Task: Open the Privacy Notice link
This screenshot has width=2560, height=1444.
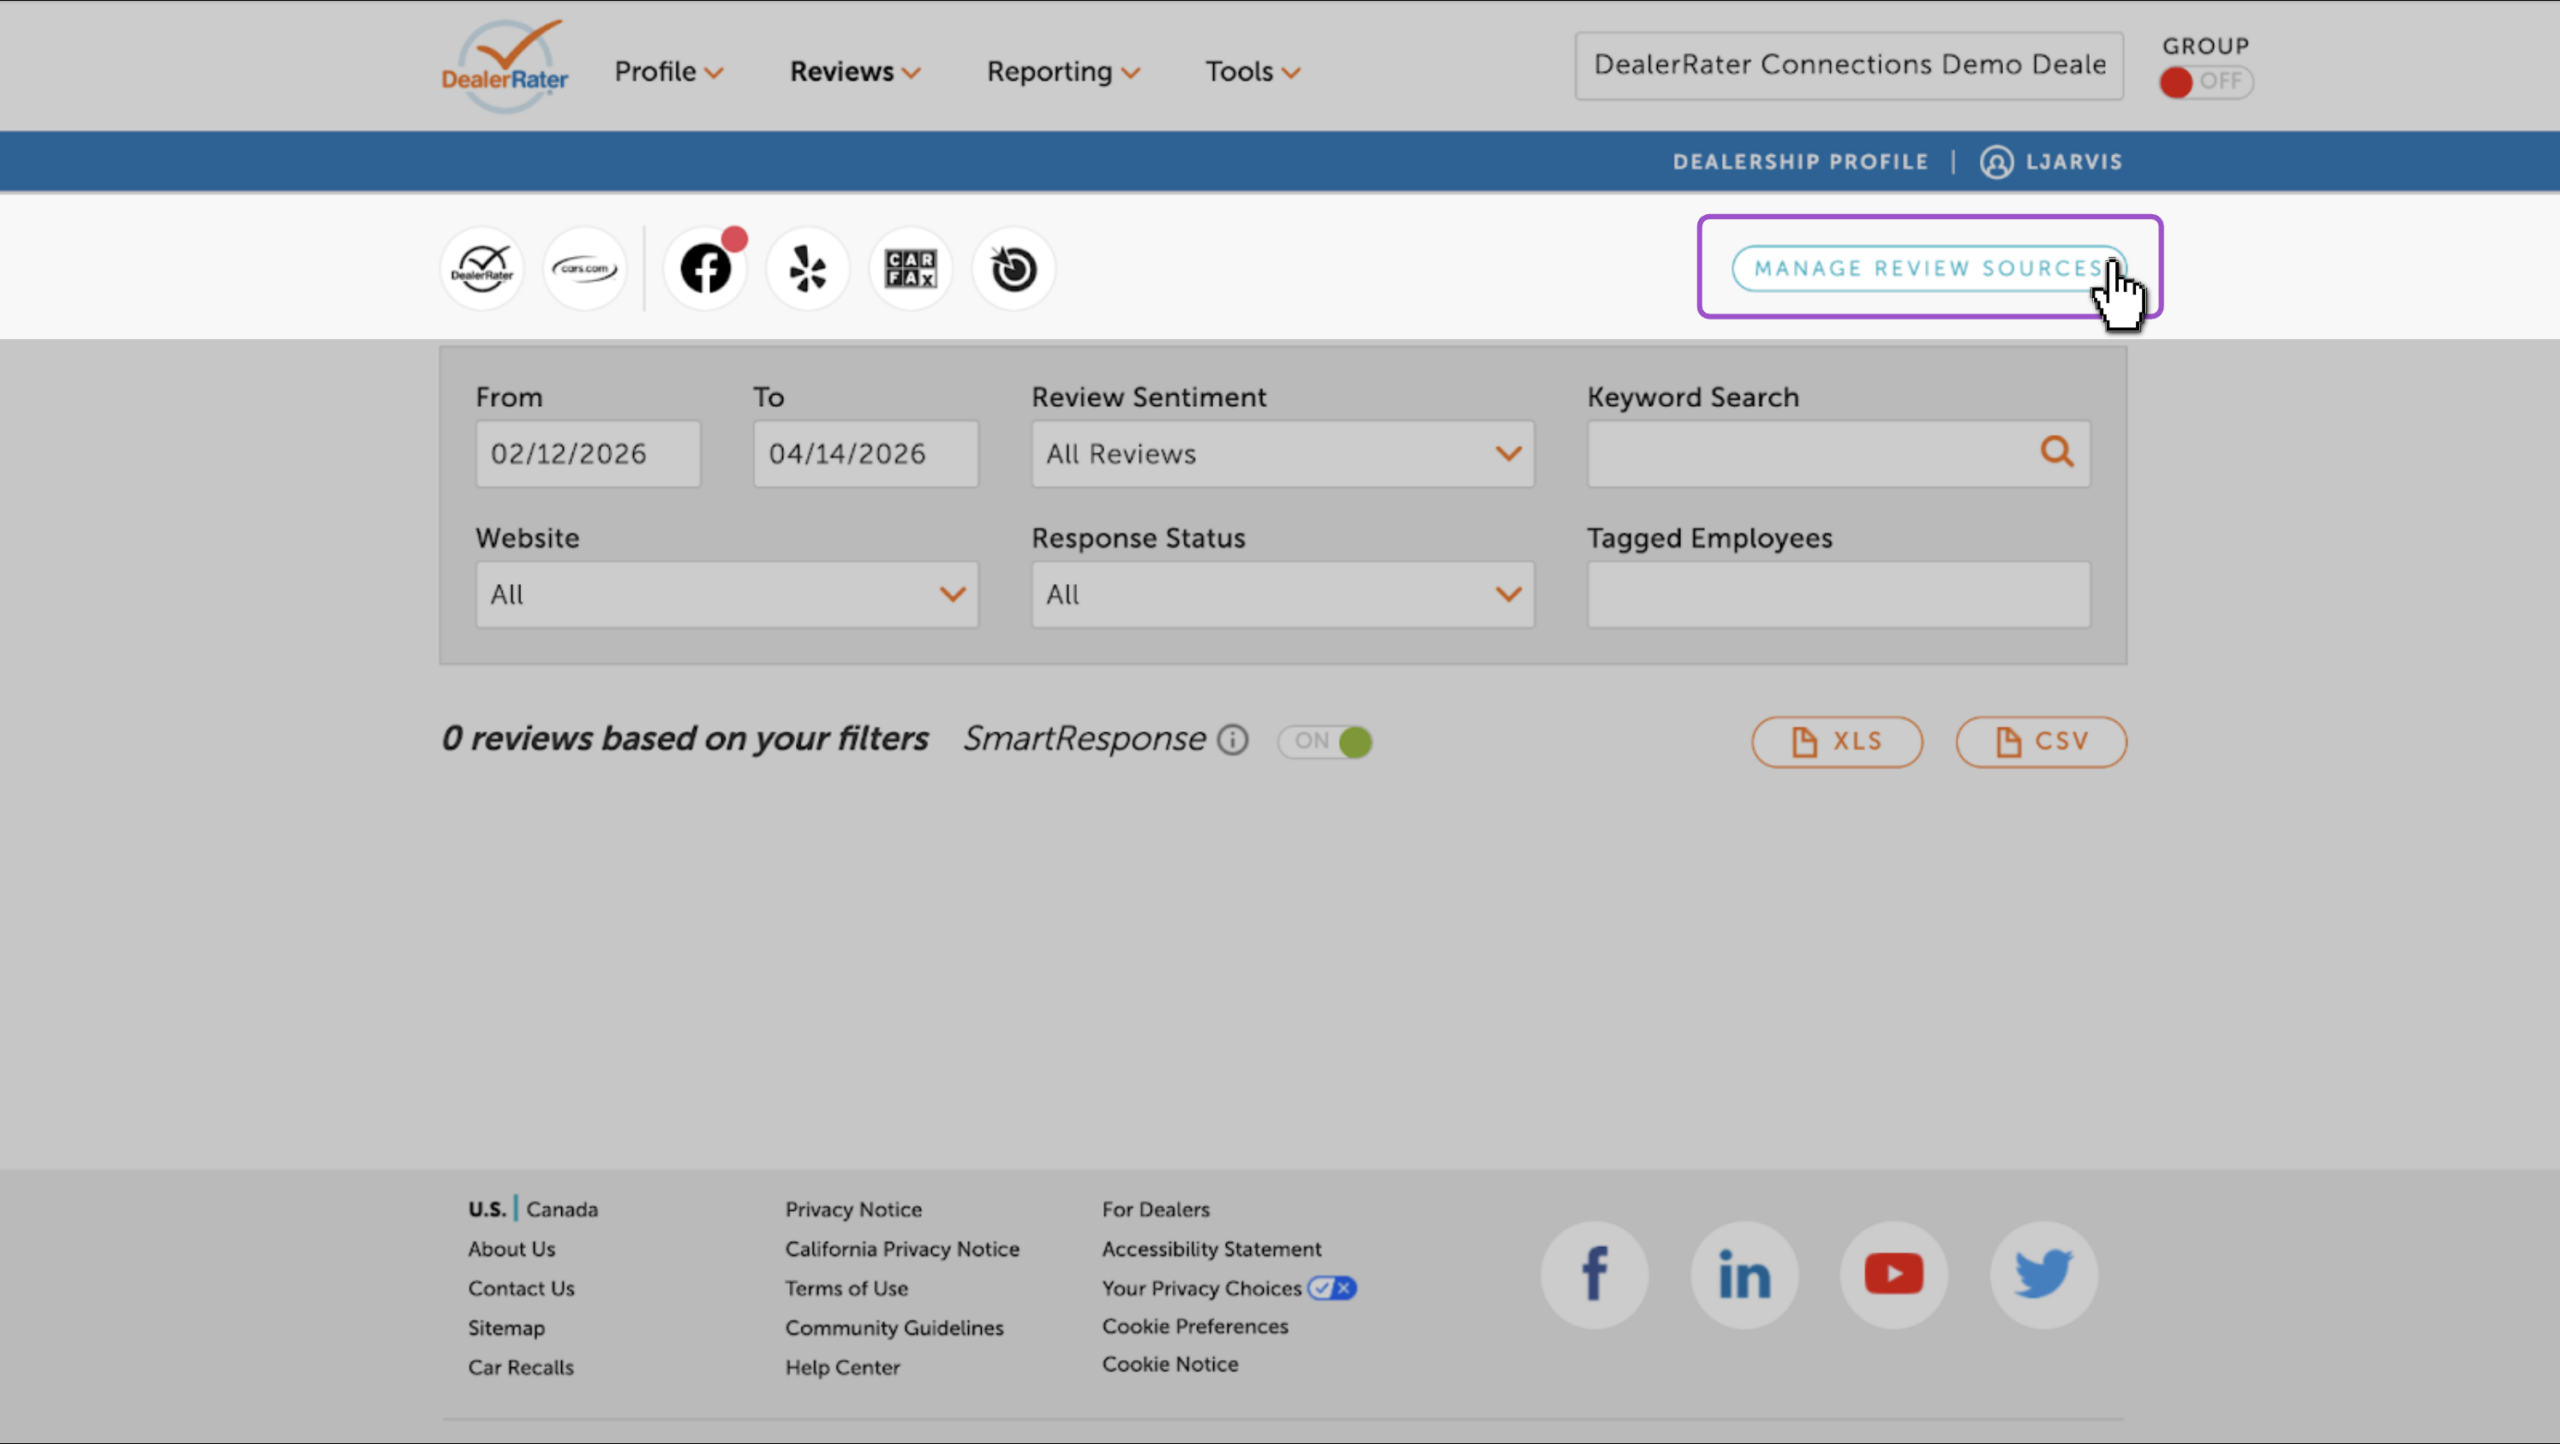Action: click(853, 1209)
